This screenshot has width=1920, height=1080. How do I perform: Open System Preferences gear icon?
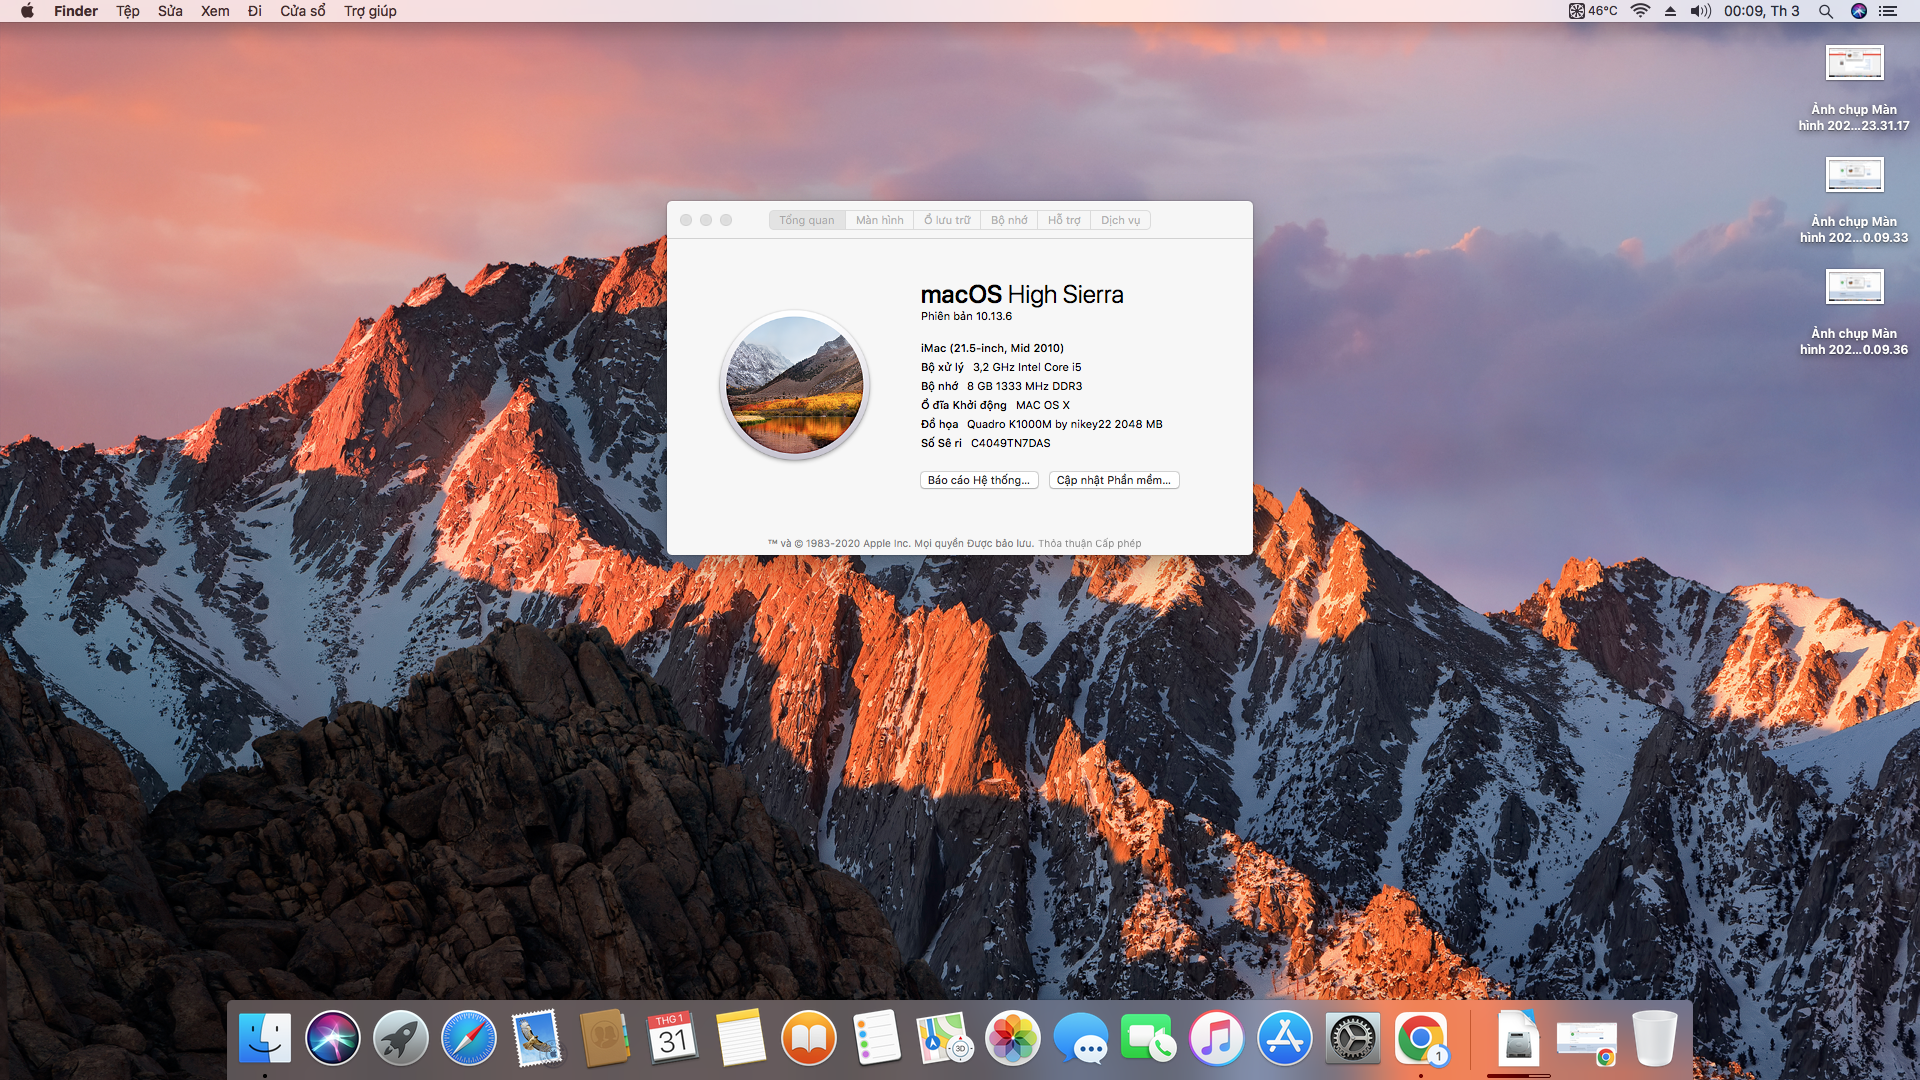point(1352,1038)
